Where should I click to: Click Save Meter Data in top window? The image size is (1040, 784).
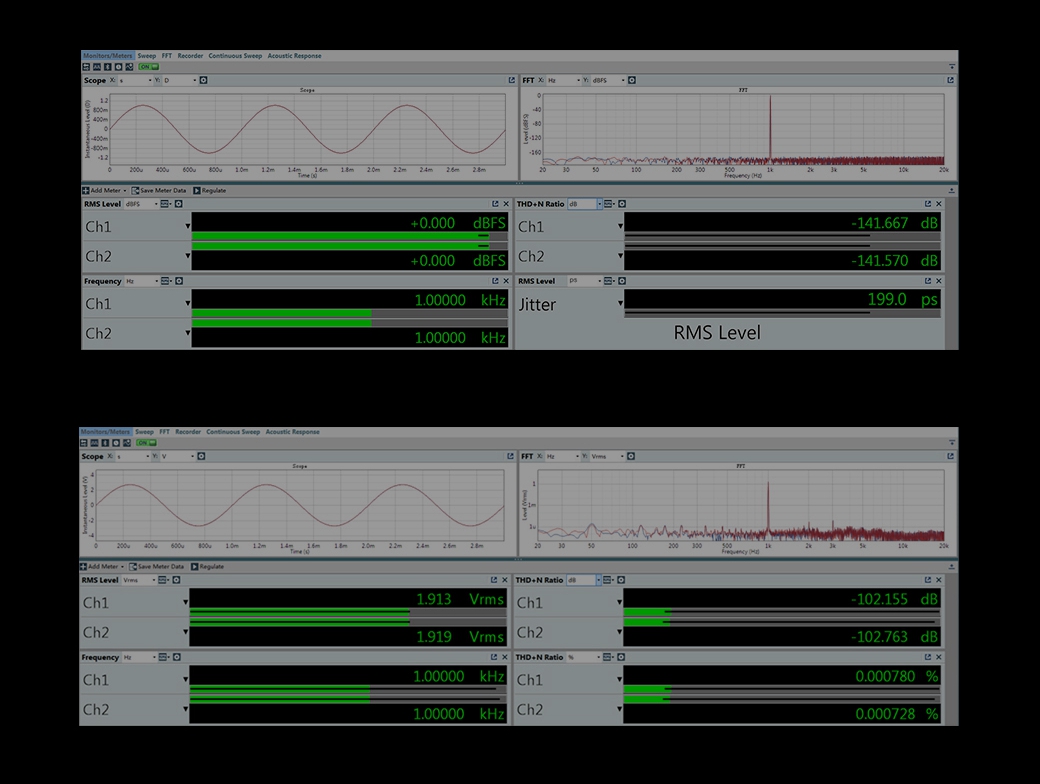pos(159,190)
